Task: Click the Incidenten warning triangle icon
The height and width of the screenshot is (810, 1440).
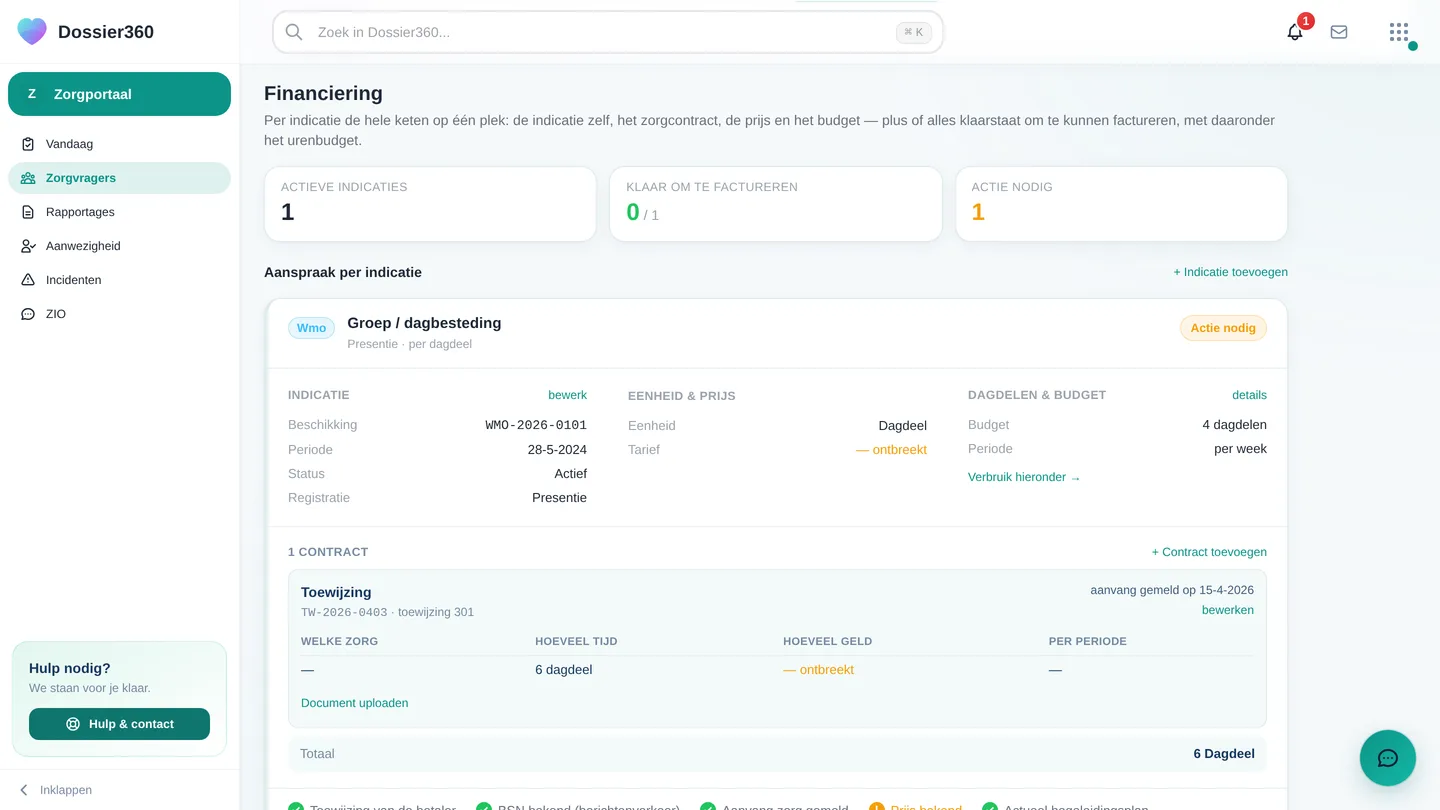Action: coord(28,280)
